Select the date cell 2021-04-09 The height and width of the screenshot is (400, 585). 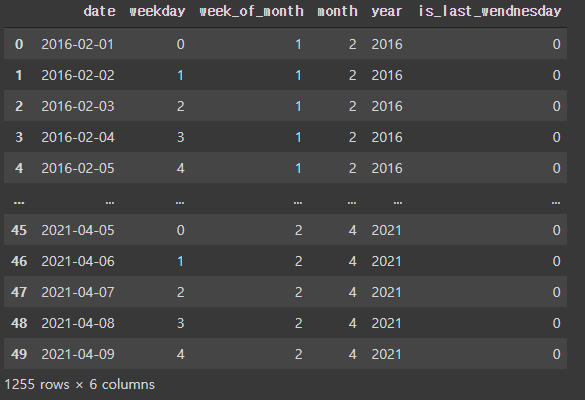coord(78,354)
